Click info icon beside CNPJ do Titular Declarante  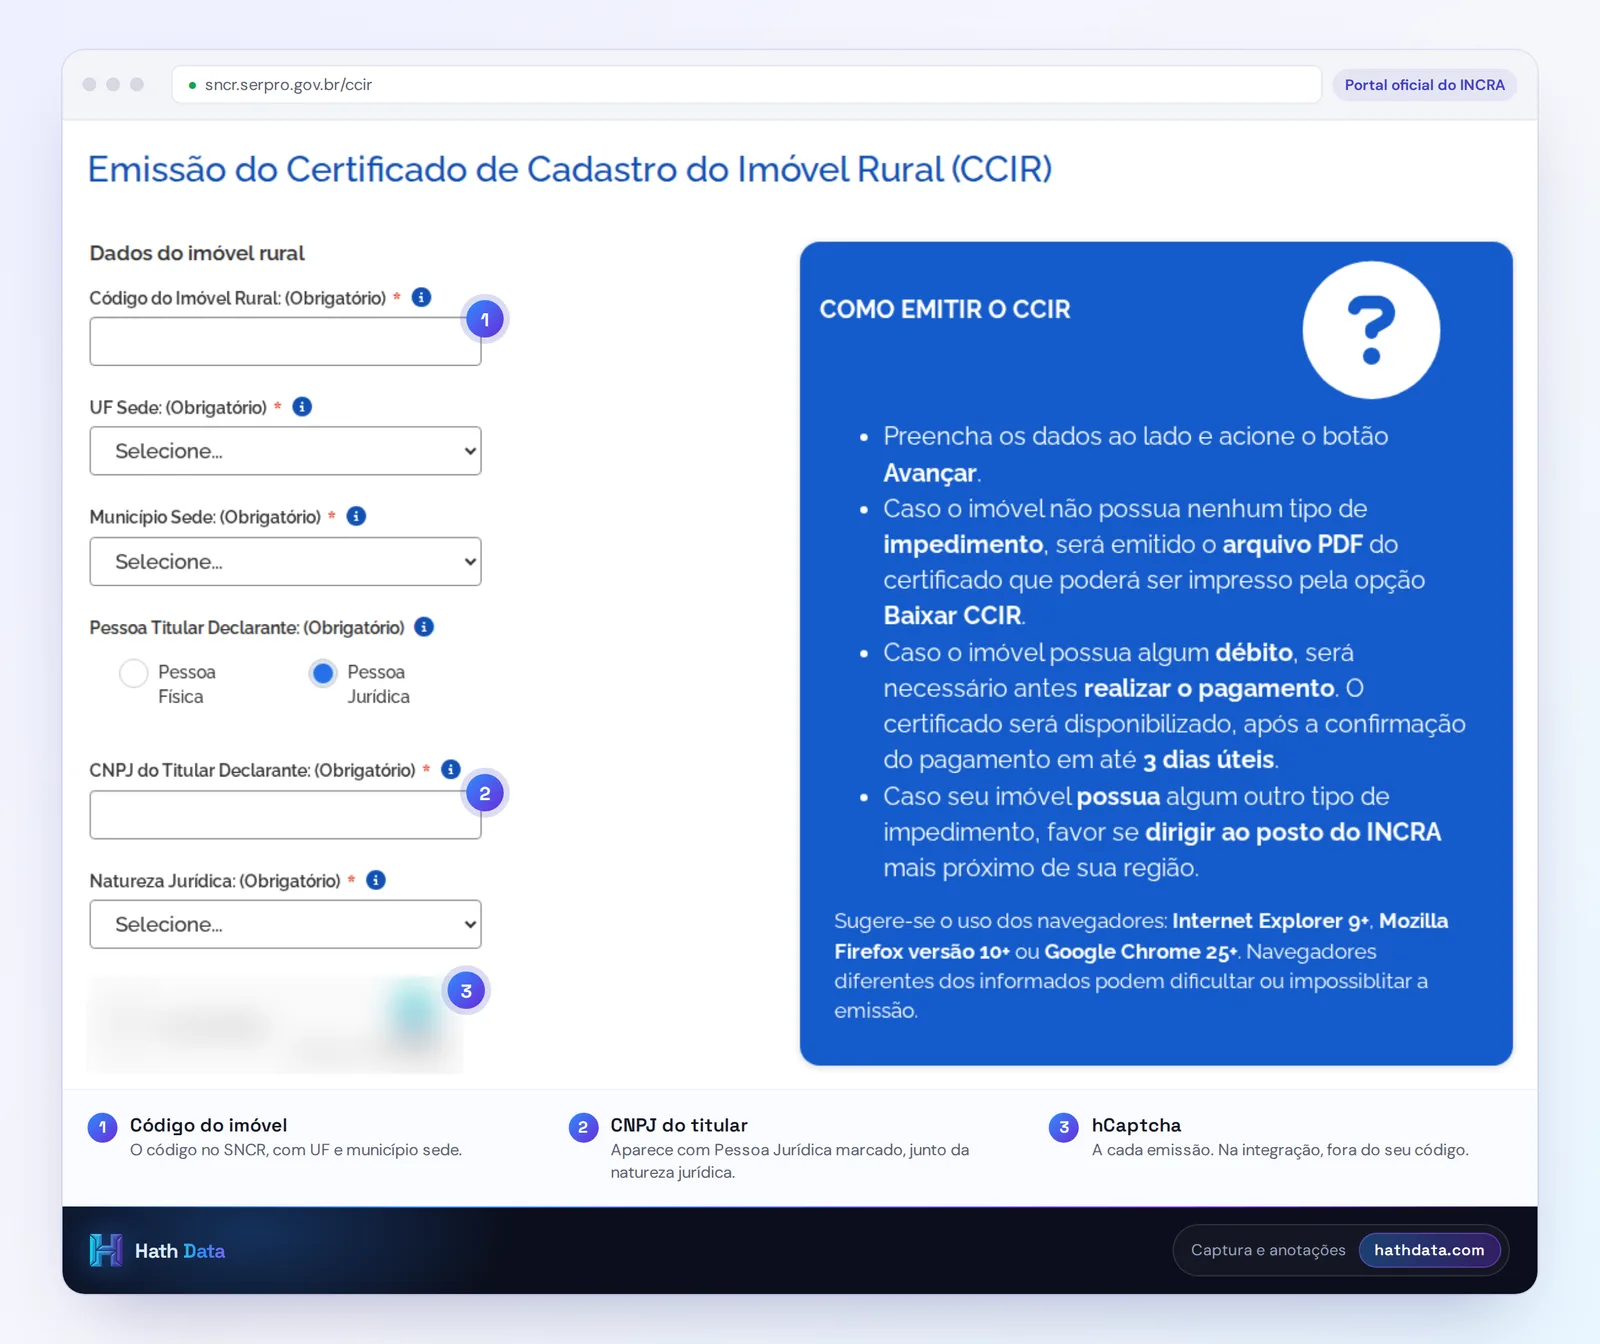pyautogui.click(x=451, y=769)
